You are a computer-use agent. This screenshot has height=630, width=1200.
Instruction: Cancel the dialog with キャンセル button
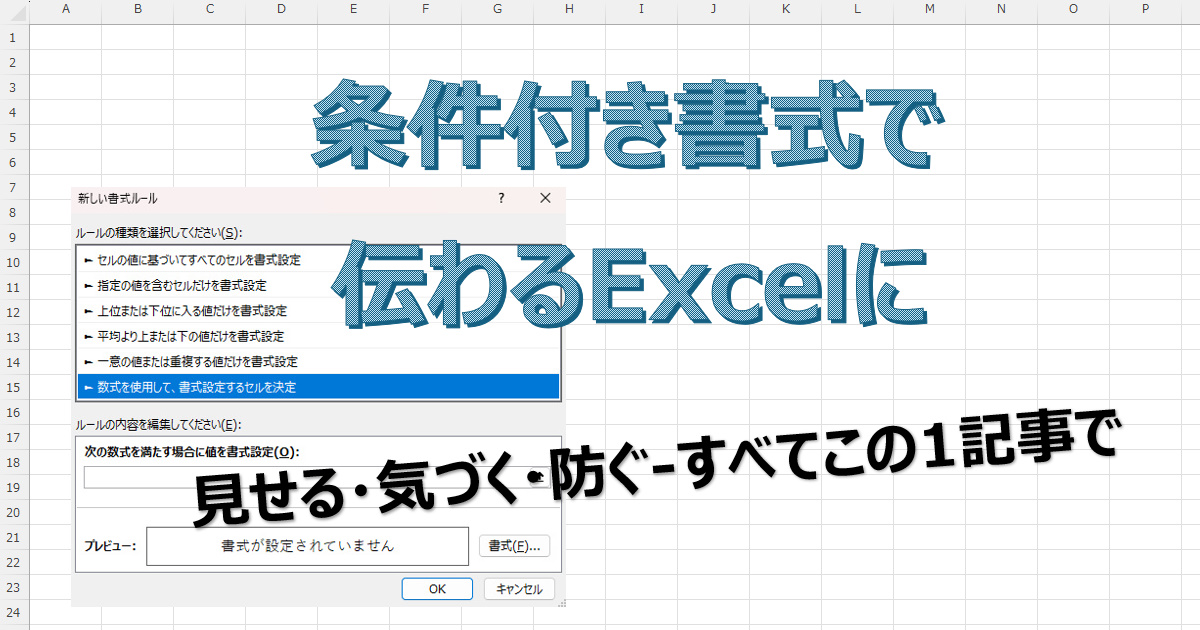pos(519,589)
